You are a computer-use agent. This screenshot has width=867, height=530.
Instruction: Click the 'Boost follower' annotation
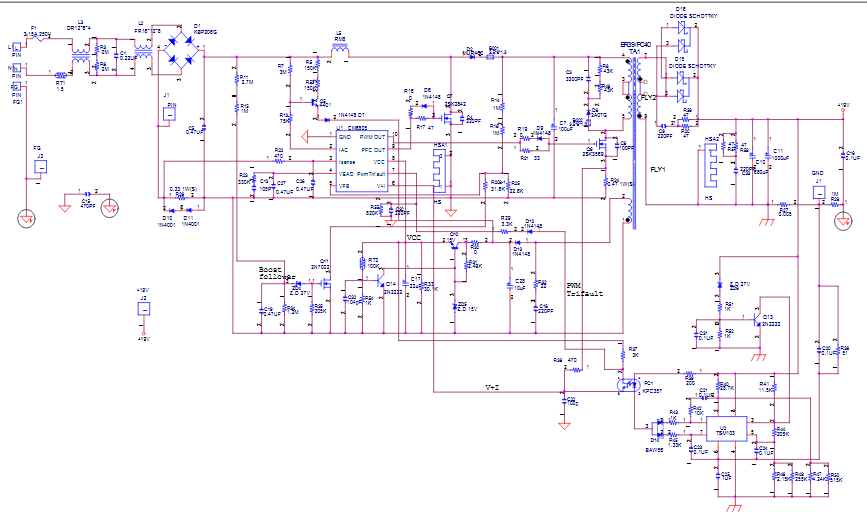click(277, 273)
